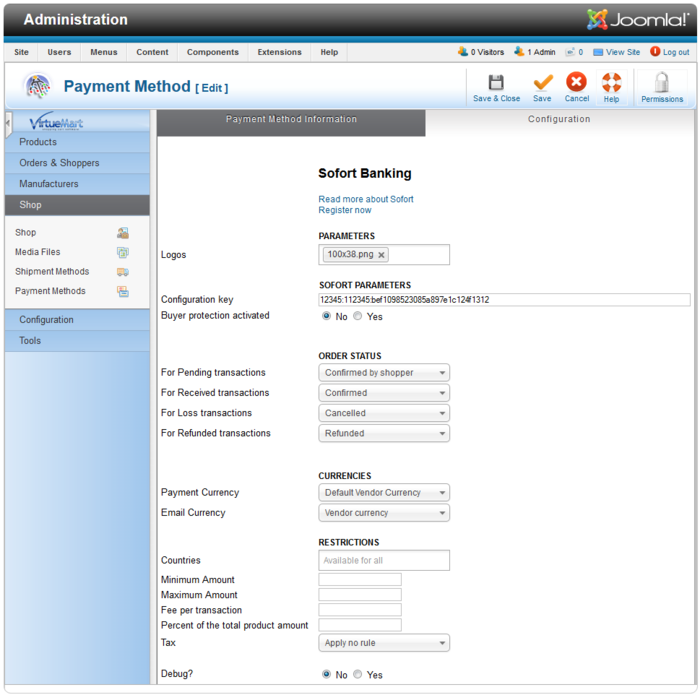Click the Shipment Methods truck icon

123,272
